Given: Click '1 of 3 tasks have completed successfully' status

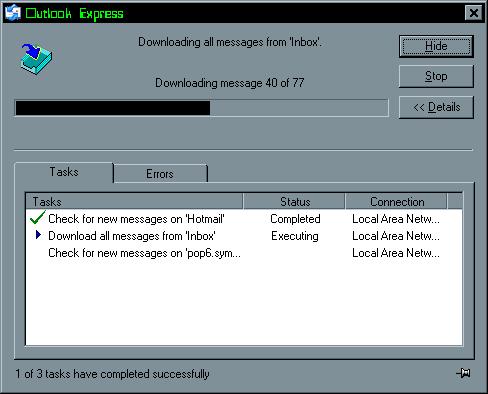Looking at the screenshot, I should click(112, 374).
